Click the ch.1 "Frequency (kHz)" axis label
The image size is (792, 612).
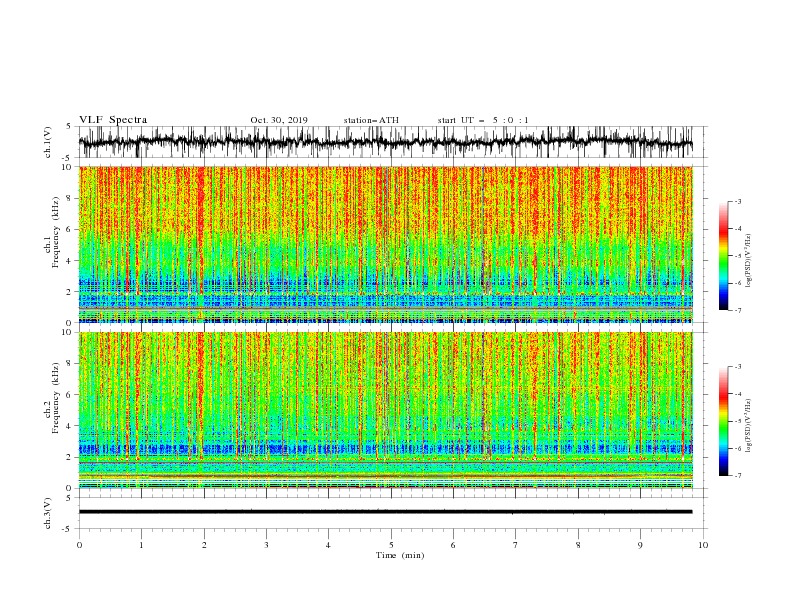[x=56, y=232]
